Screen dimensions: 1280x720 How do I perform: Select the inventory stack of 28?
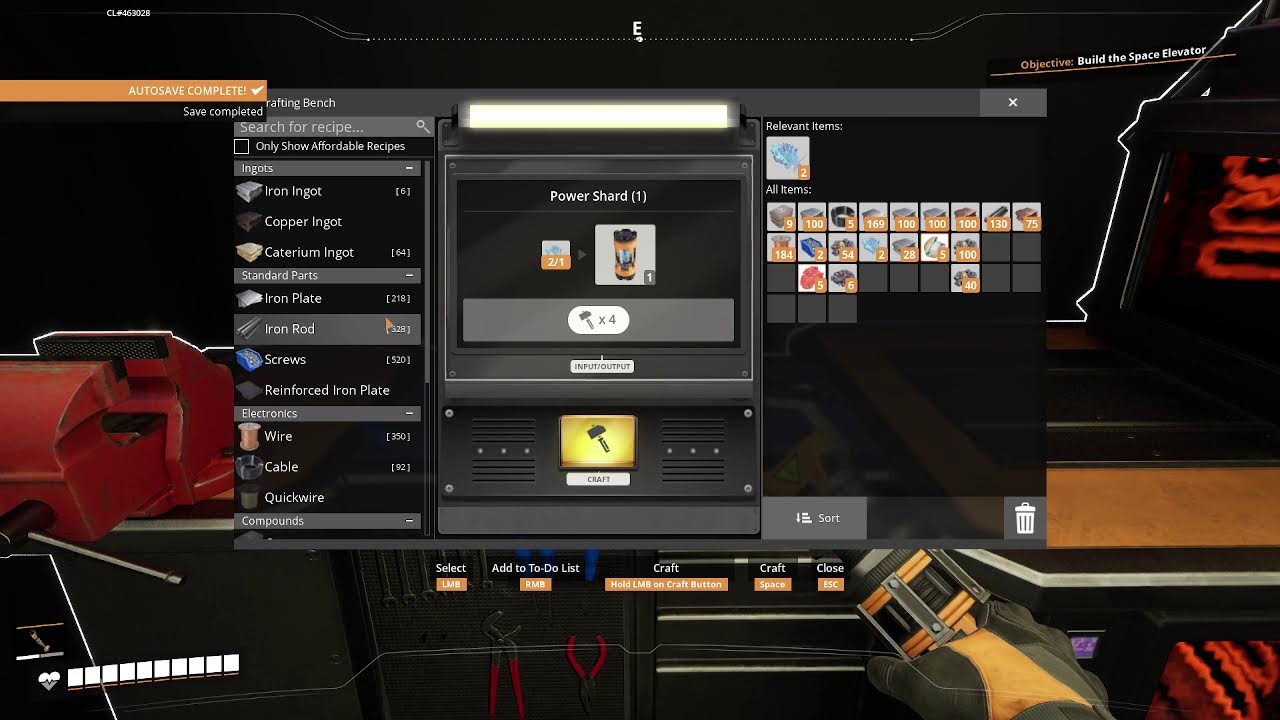[904, 247]
